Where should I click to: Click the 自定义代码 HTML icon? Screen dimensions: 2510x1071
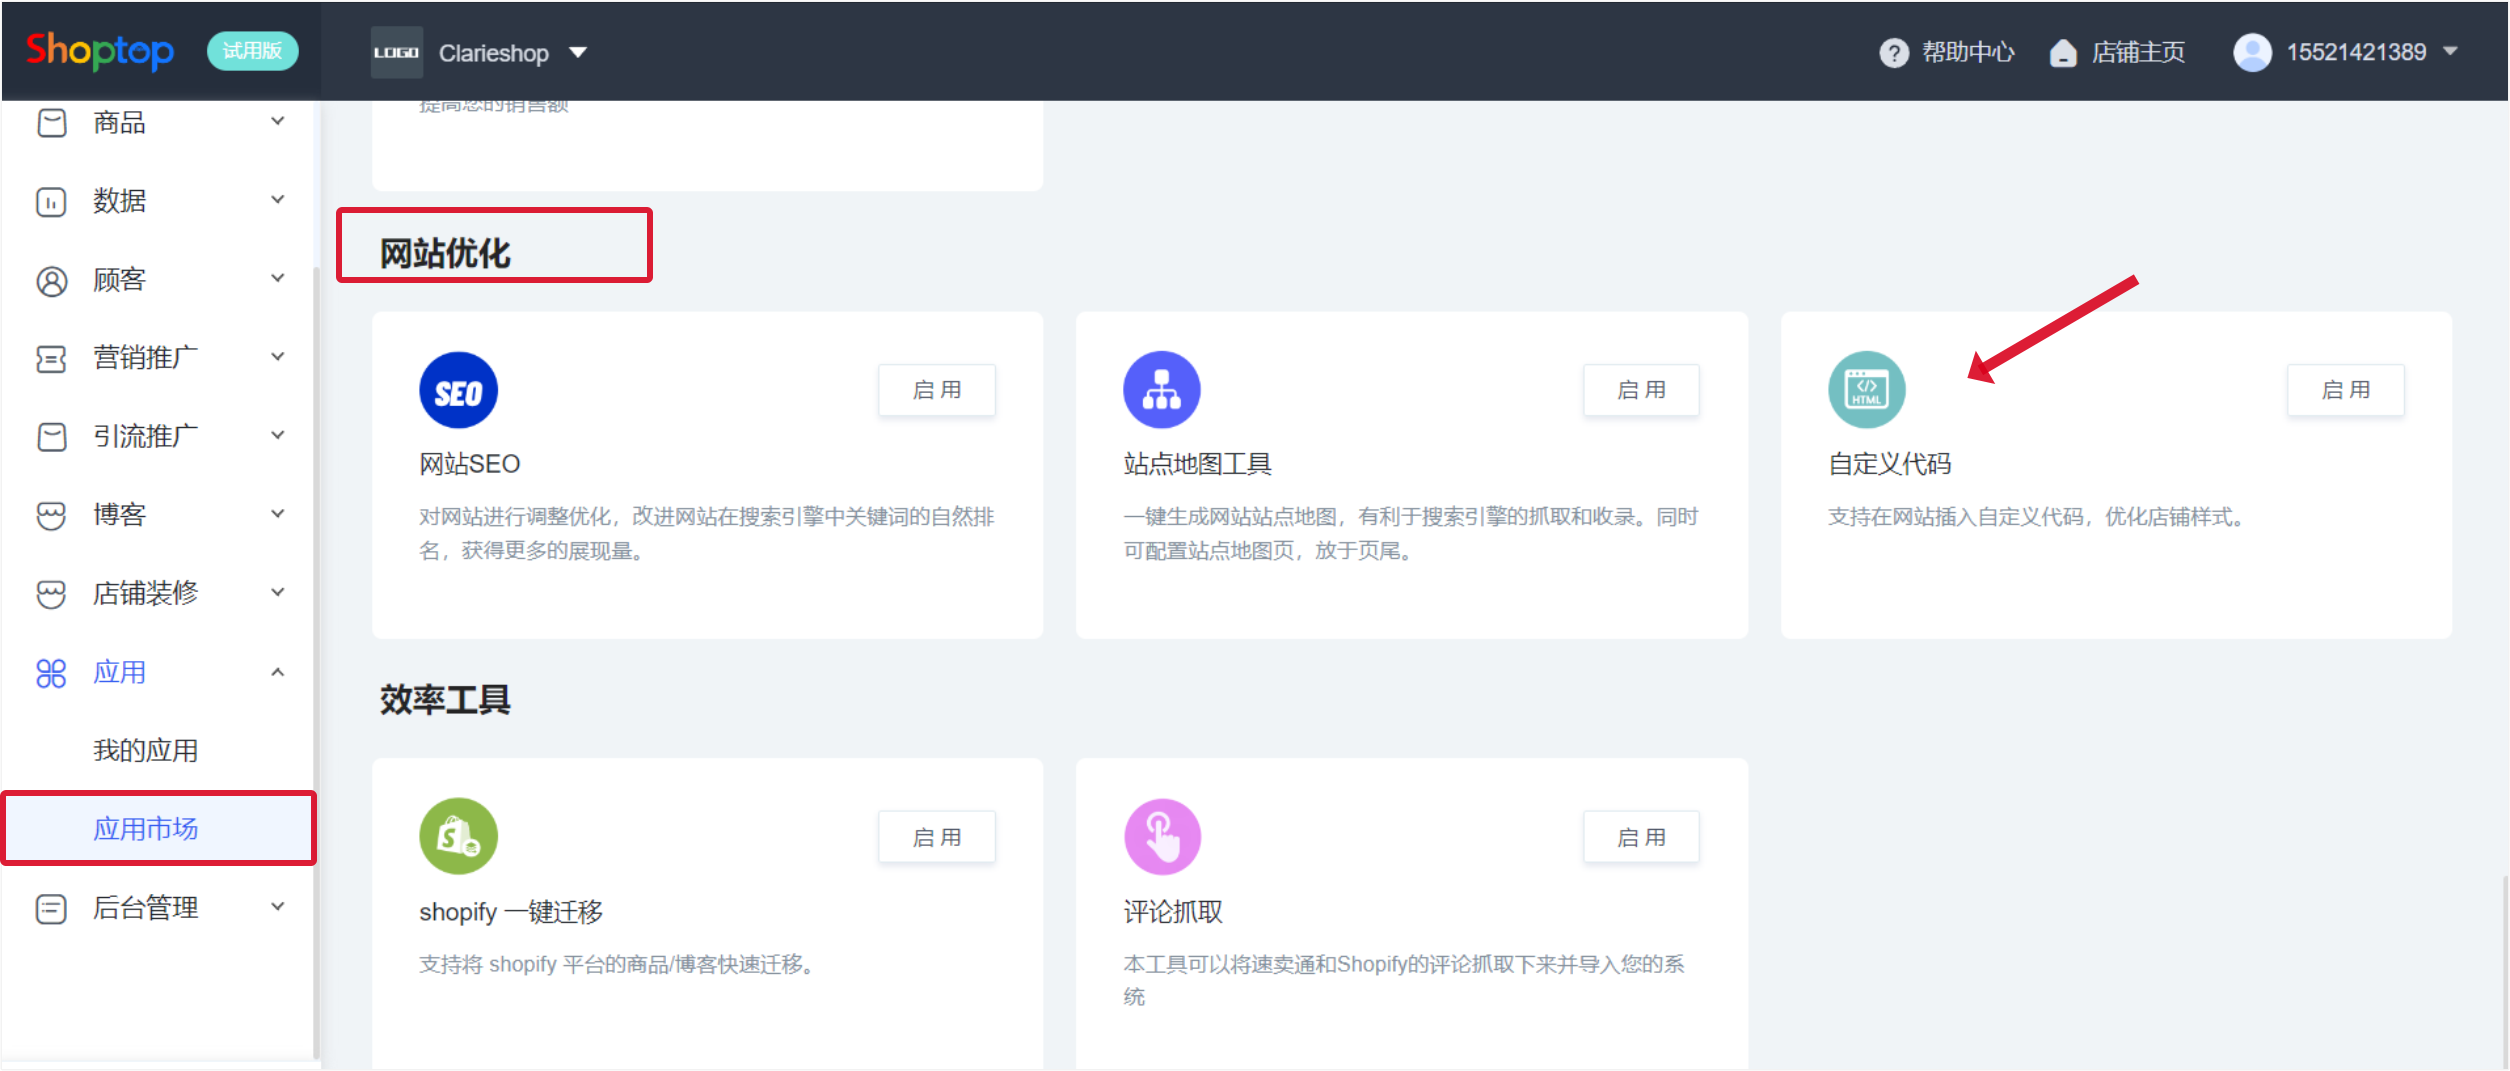pos(1867,390)
